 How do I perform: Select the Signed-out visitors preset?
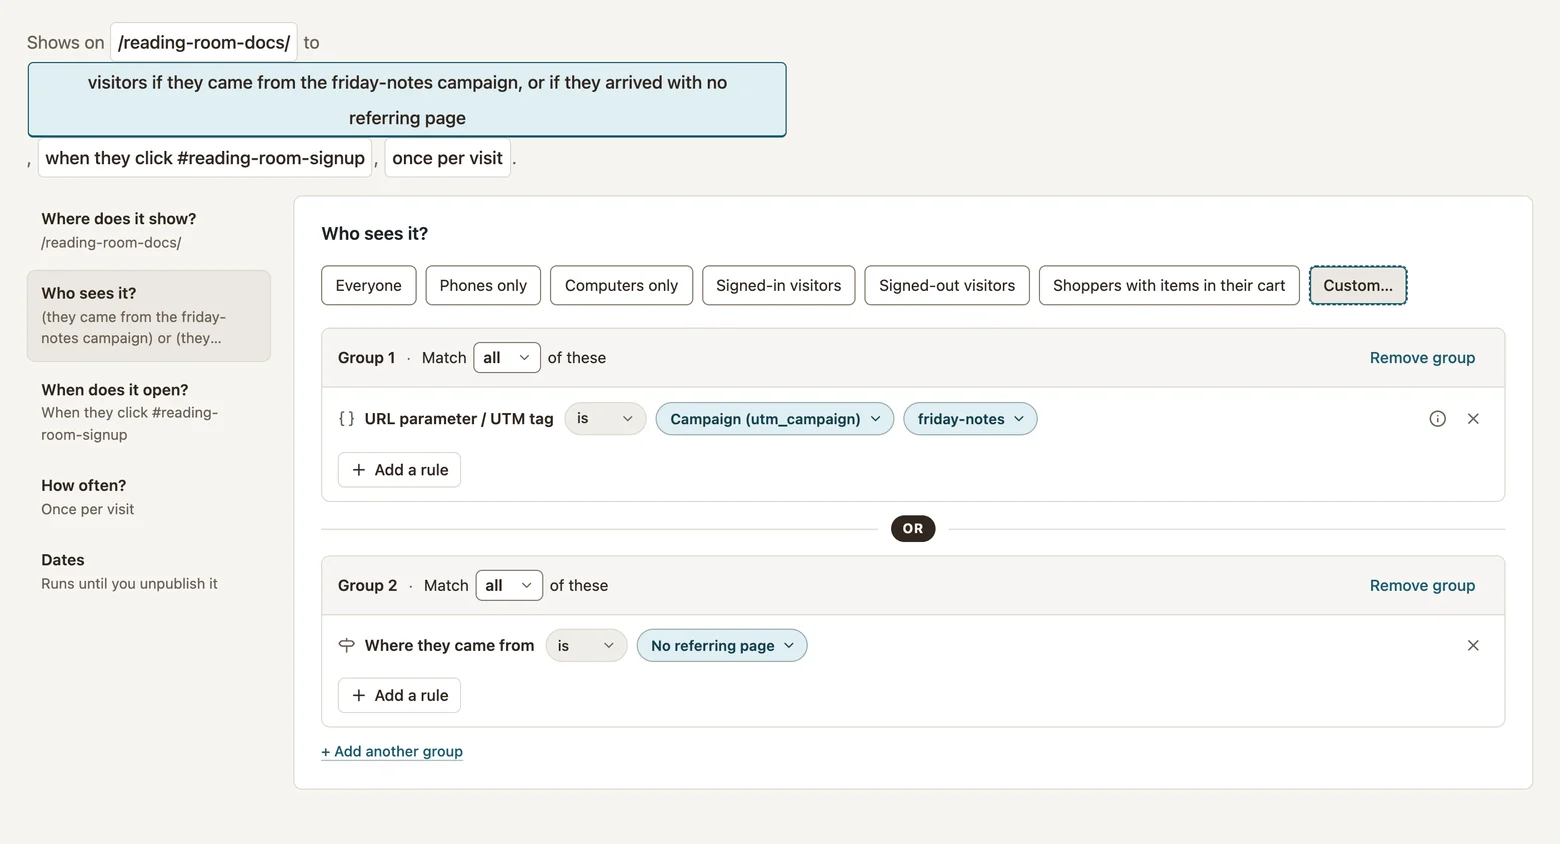(x=947, y=286)
